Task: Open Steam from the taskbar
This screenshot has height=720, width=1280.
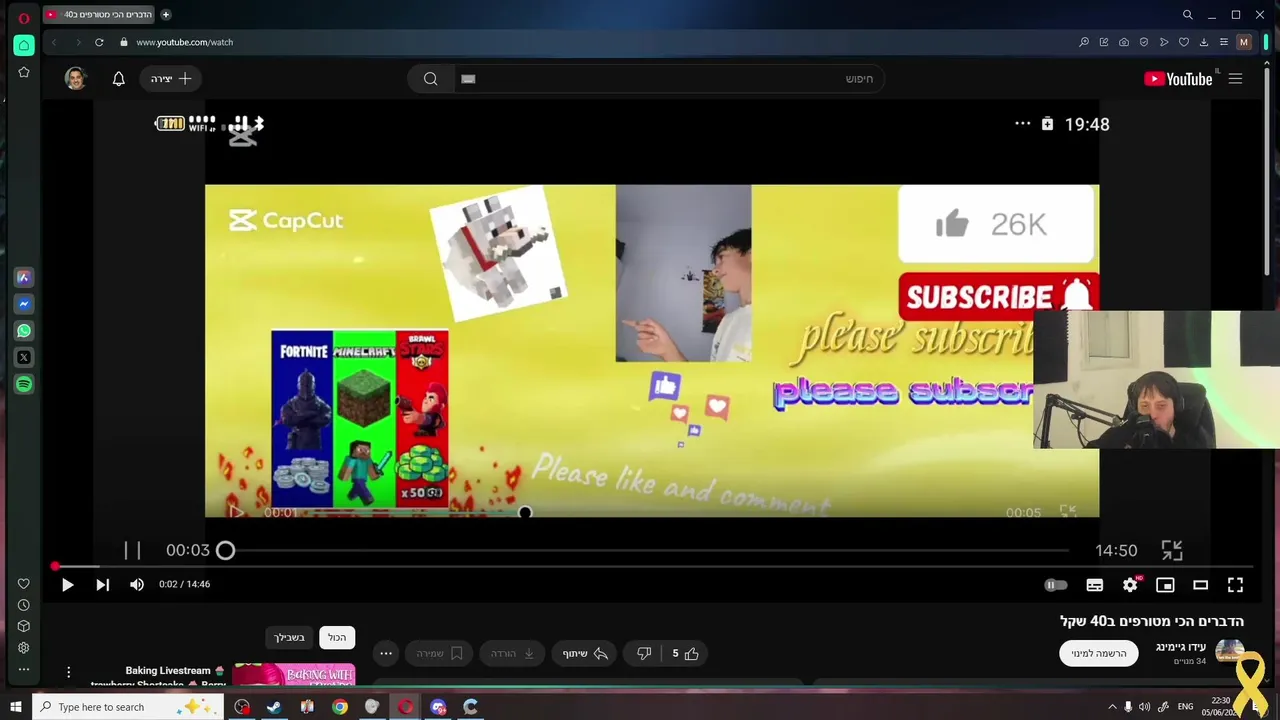Action: pyautogui.click(x=274, y=707)
